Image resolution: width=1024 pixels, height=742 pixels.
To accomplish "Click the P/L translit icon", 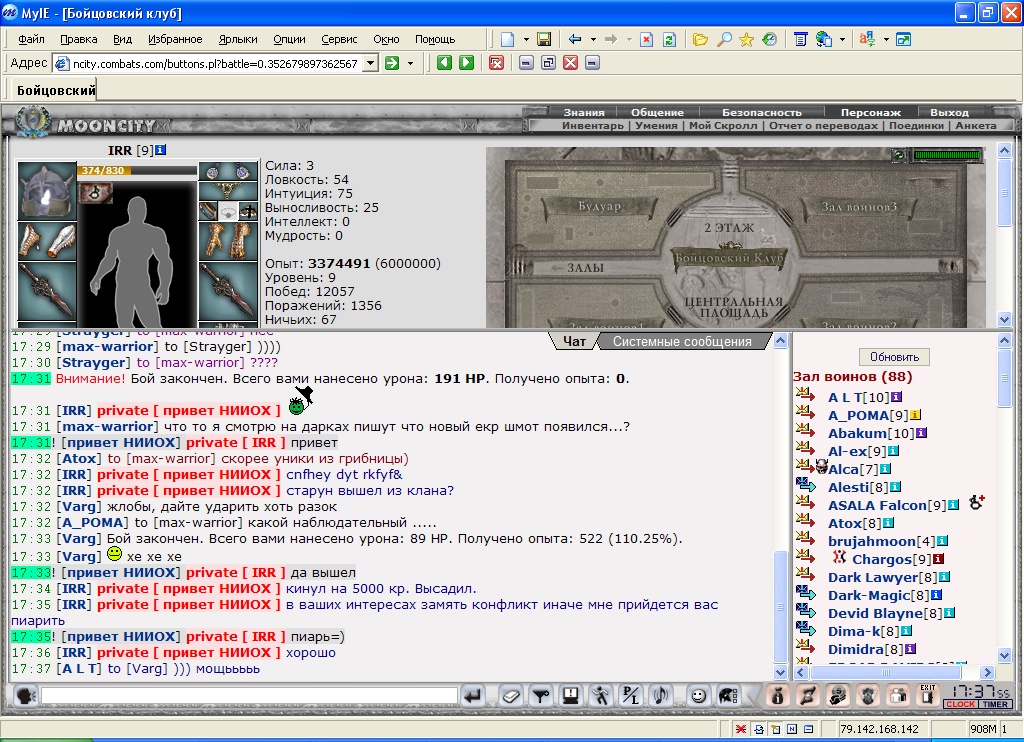I will (631, 696).
